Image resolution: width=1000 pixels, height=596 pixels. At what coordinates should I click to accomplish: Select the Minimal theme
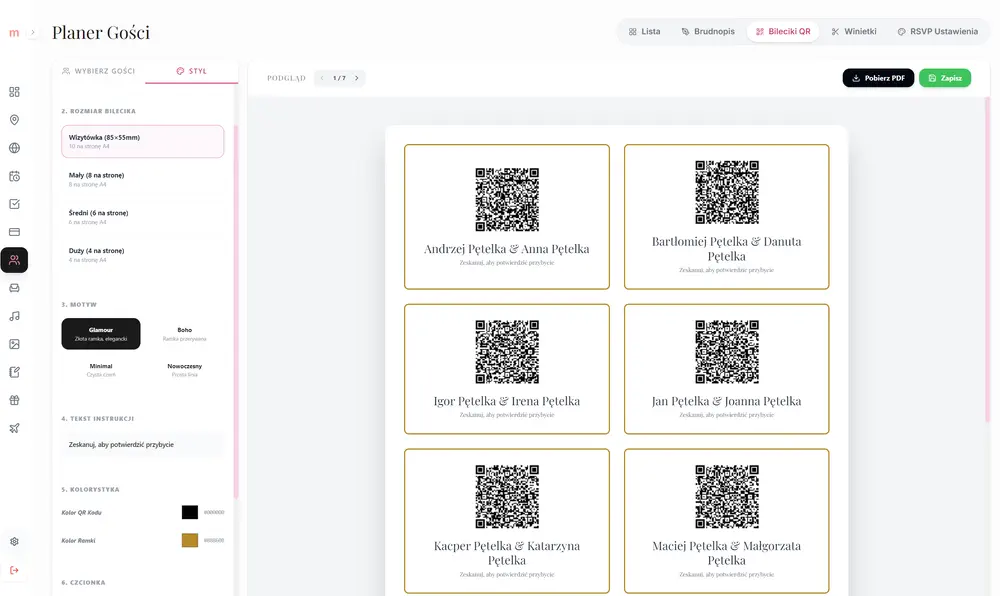pyautogui.click(x=101, y=370)
